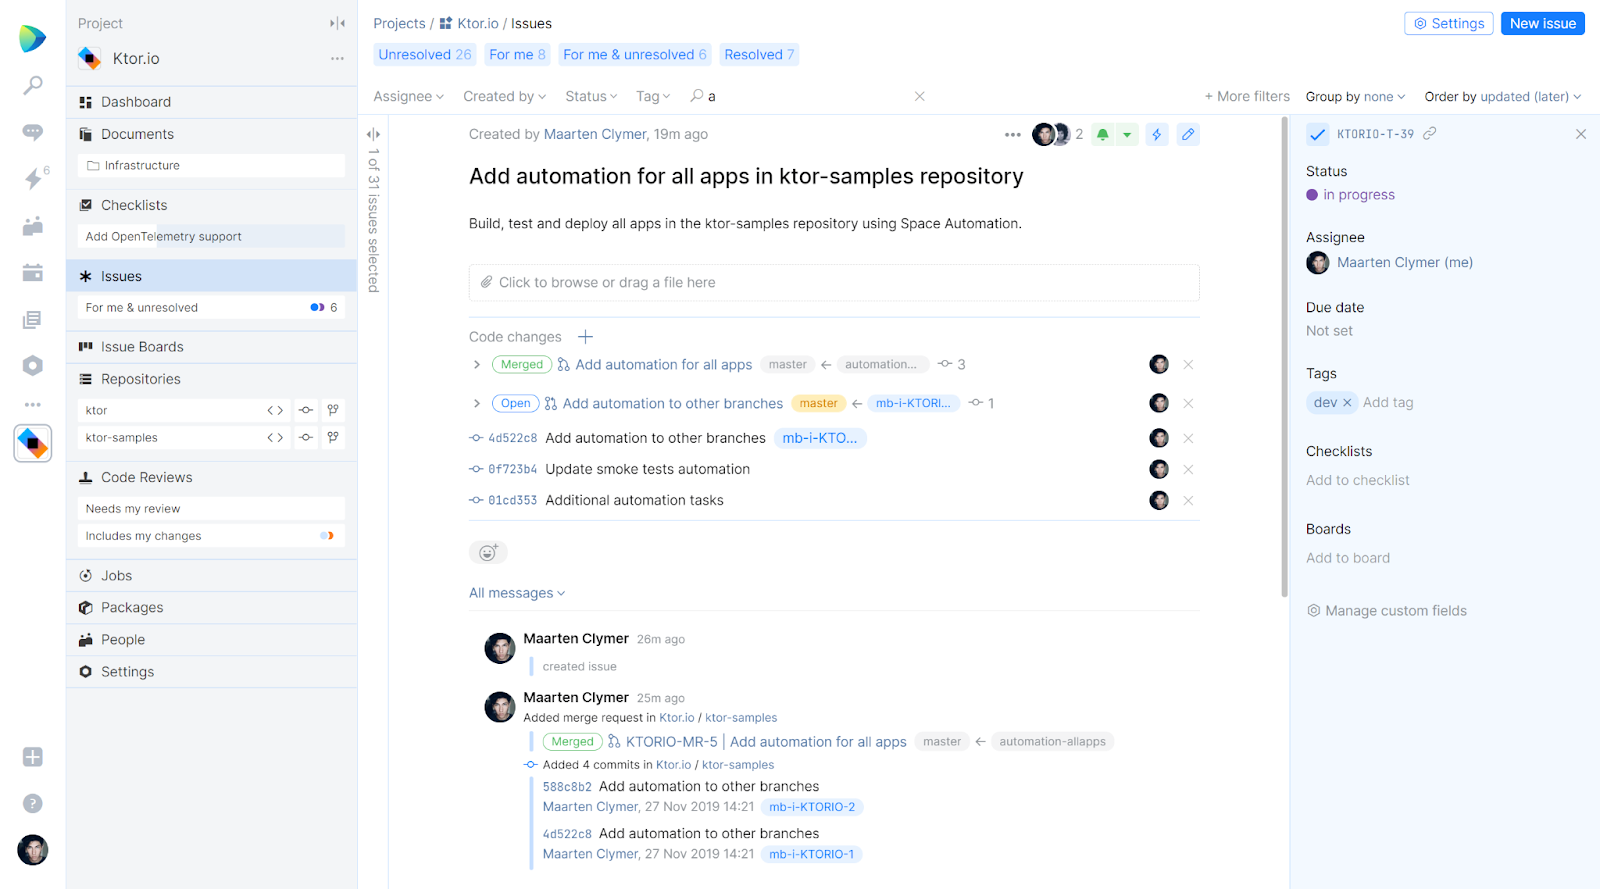Click the yellow master branch label
The width and height of the screenshot is (1600, 889).
(818, 403)
